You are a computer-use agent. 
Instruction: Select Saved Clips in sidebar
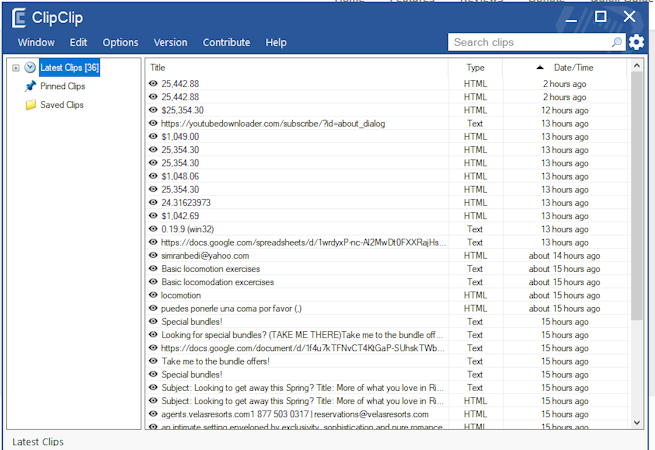click(x=62, y=104)
